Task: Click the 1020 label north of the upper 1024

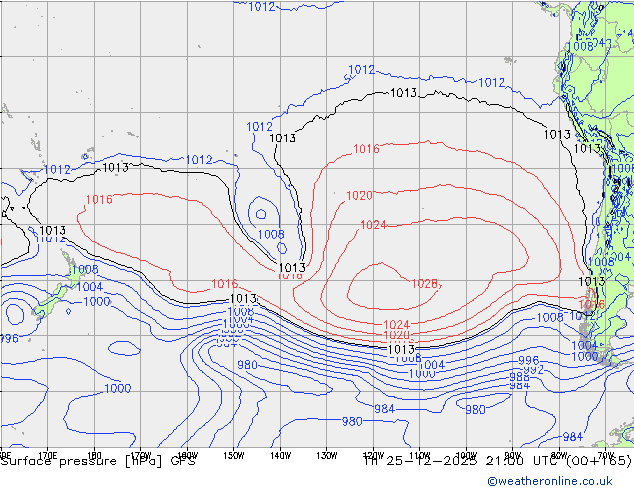Action: (359, 196)
